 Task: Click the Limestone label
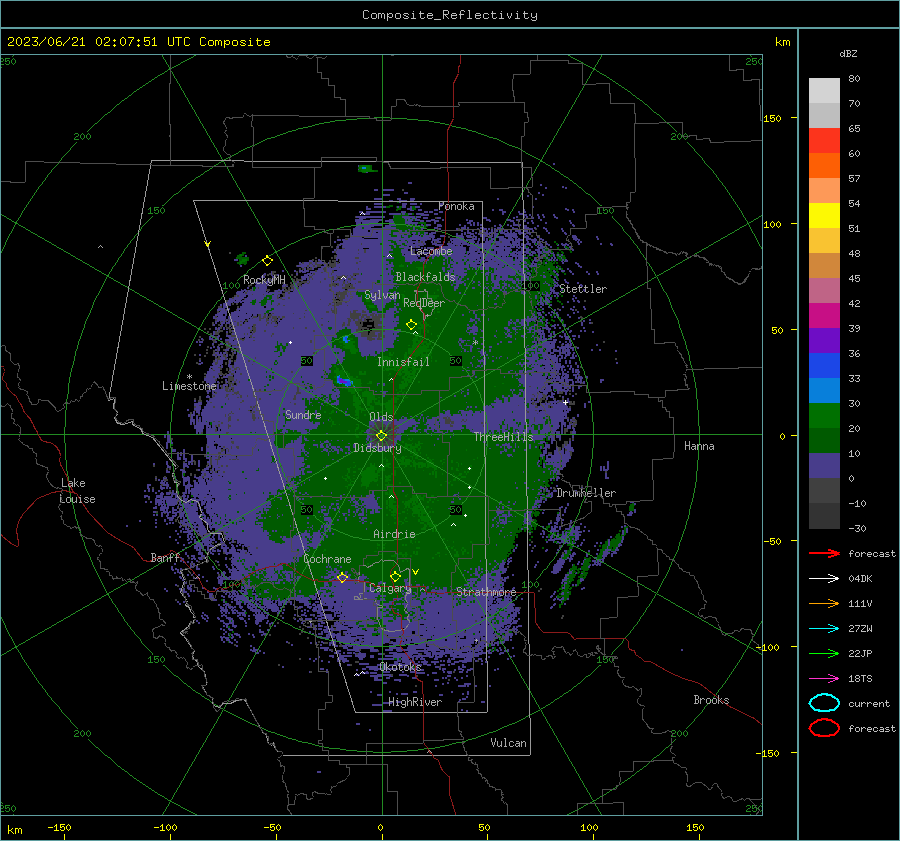coord(189,386)
